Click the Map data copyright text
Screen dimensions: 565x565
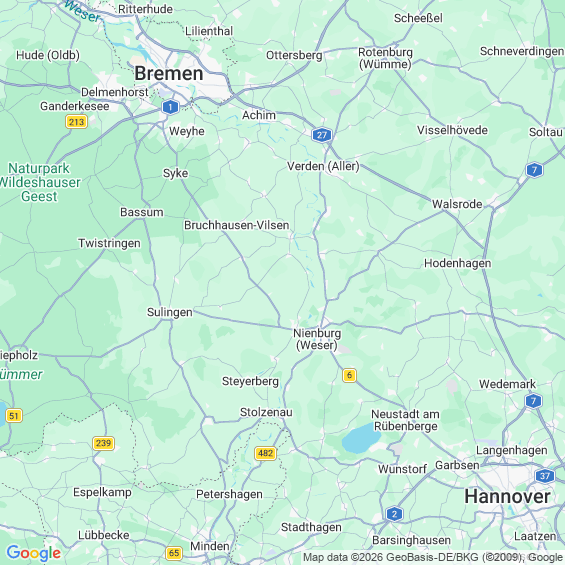(x=433, y=557)
